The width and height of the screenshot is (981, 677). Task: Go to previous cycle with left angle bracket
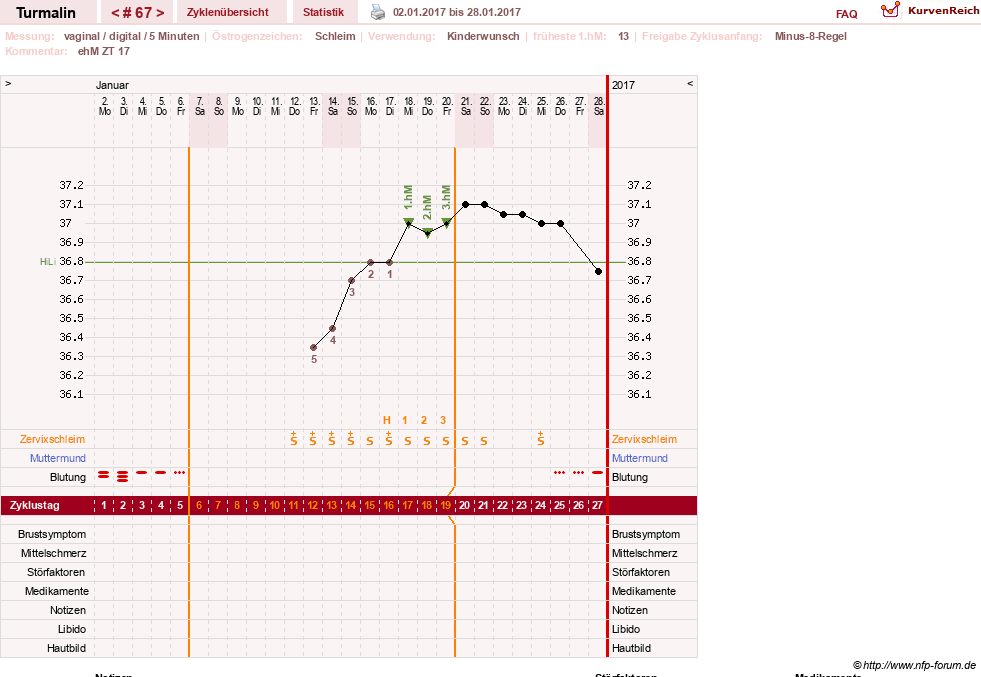(x=115, y=13)
